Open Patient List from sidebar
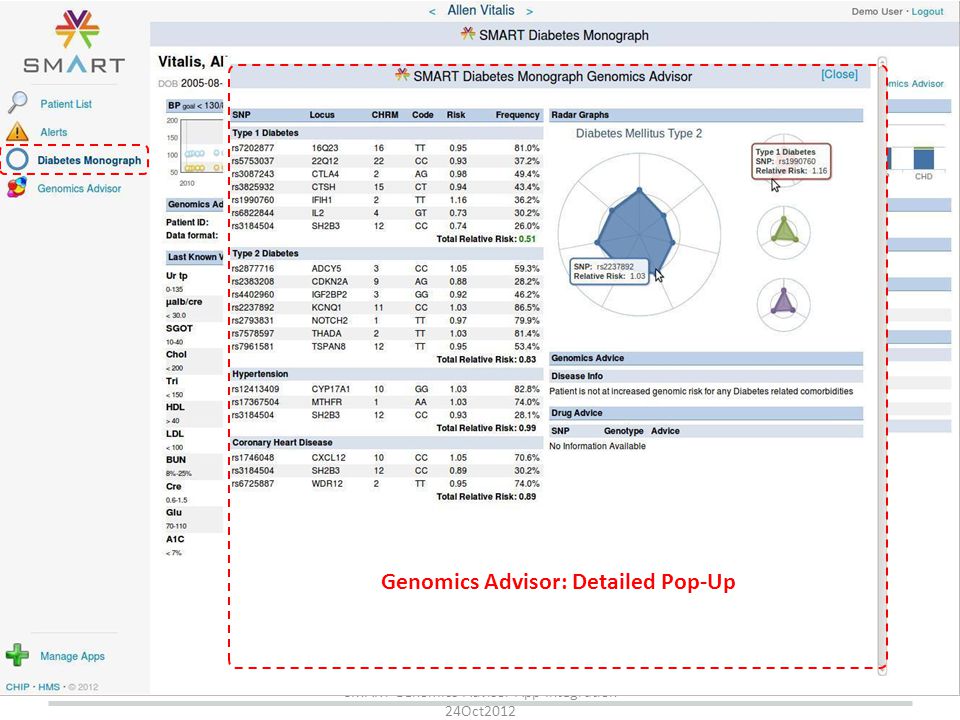The width and height of the screenshot is (960, 720). (66, 104)
